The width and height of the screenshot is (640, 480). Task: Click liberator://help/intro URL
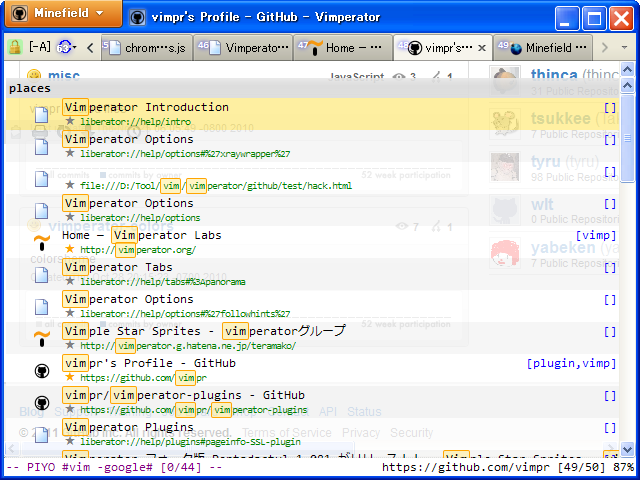pos(136,122)
